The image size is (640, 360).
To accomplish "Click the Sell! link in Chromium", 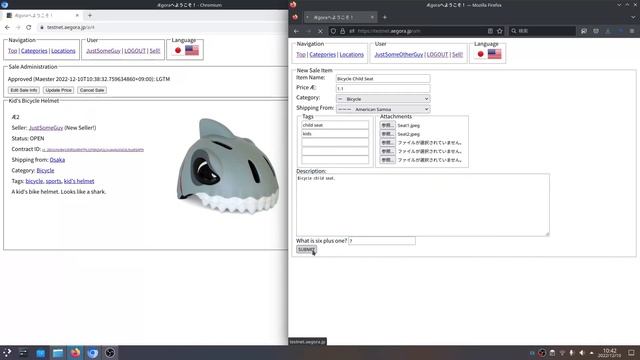I will (x=155, y=51).
